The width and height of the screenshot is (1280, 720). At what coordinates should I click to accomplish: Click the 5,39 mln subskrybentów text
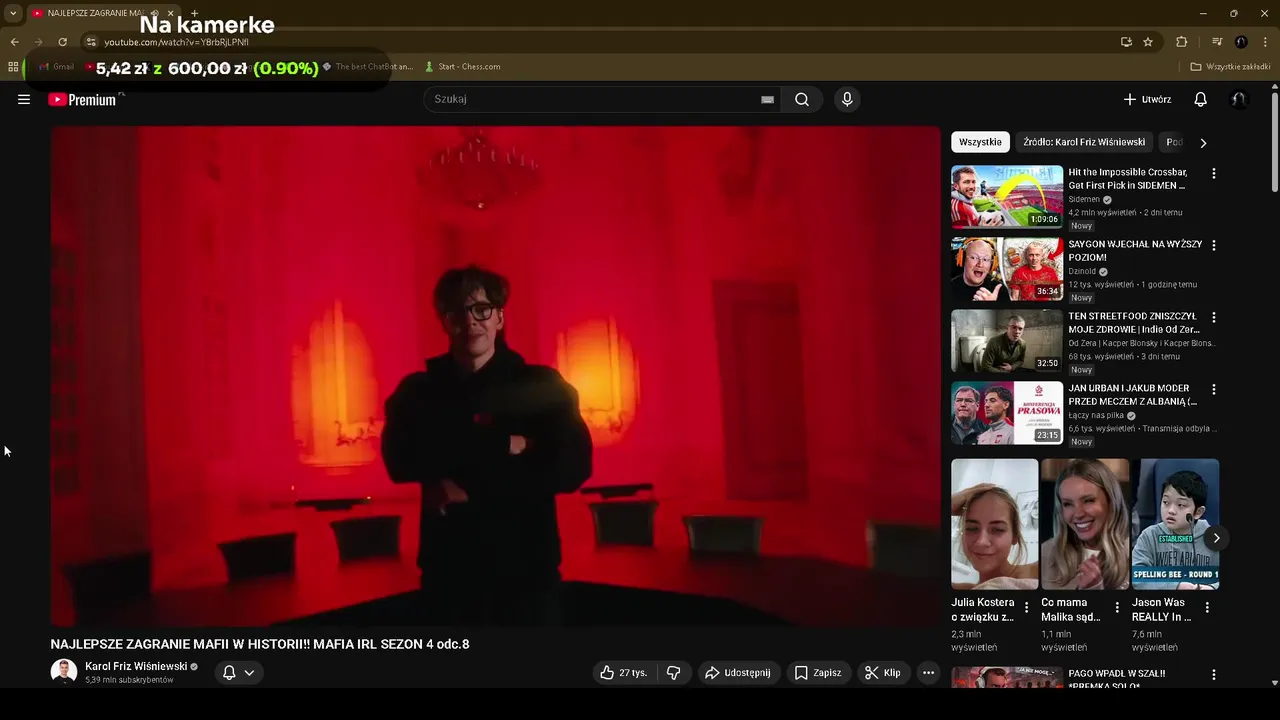point(129,680)
